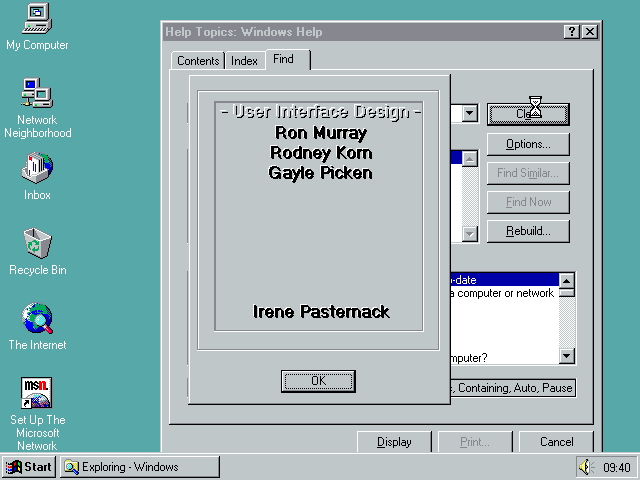Click the name Irene Pasternack in credits
The image size is (640, 480).
coord(321,311)
